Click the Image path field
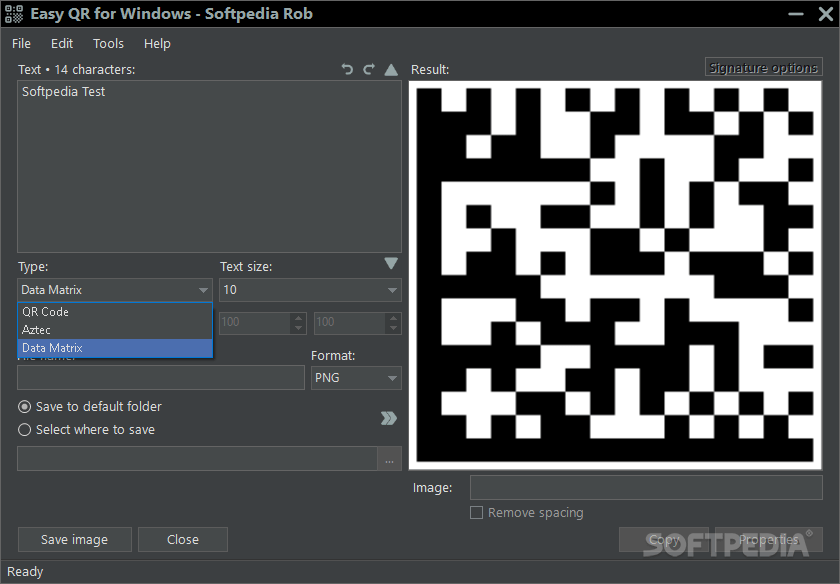The width and height of the screenshot is (840, 584). pyautogui.click(x=646, y=488)
